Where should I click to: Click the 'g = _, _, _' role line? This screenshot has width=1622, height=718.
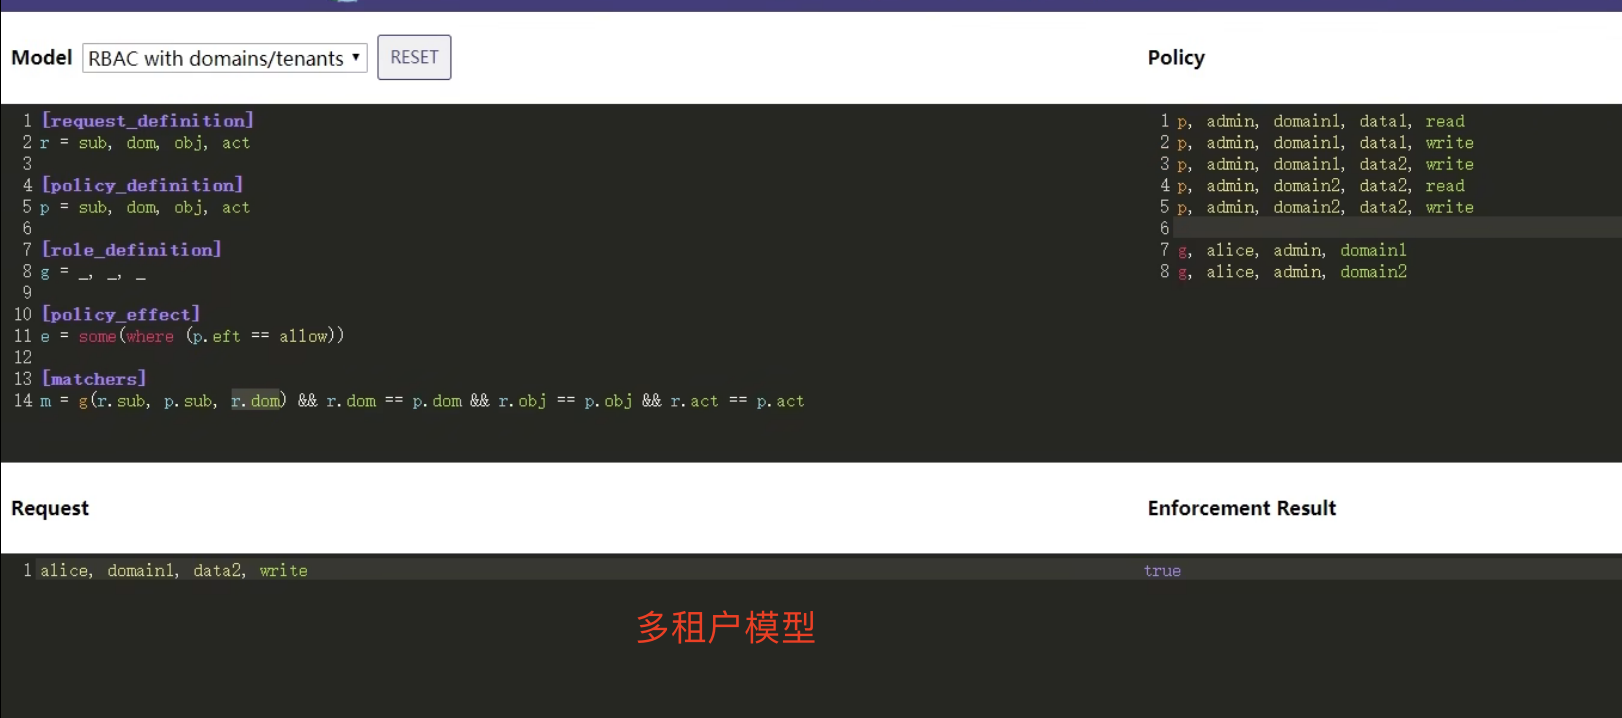93,272
